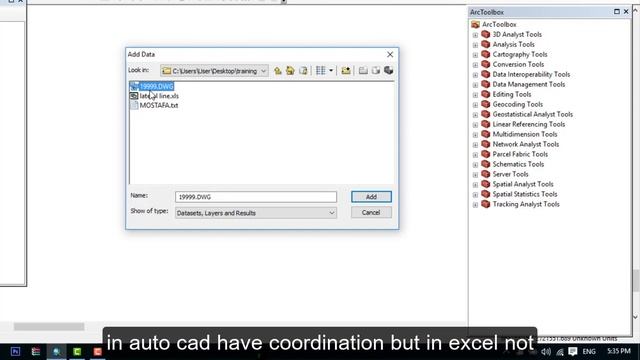Viewport: 640px width, 360px height.
Task: Expand Conversion Tools
Action: (x=475, y=65)
